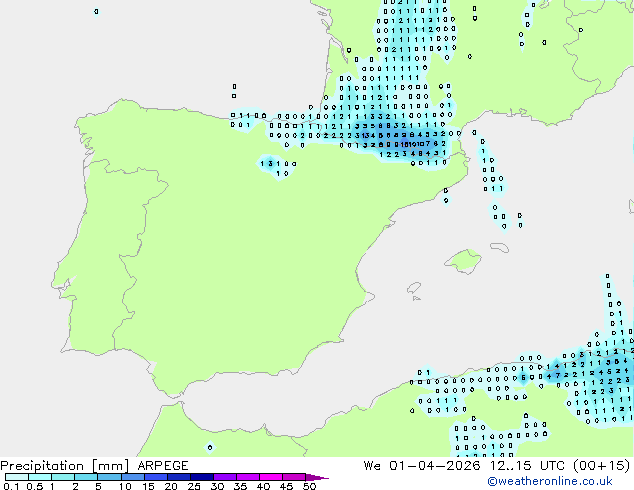The width and height of the screenshot is (634, 490).
Task: Click the 0.1–0.5 mm legend color swatch
Action: [x=17, y=477]
